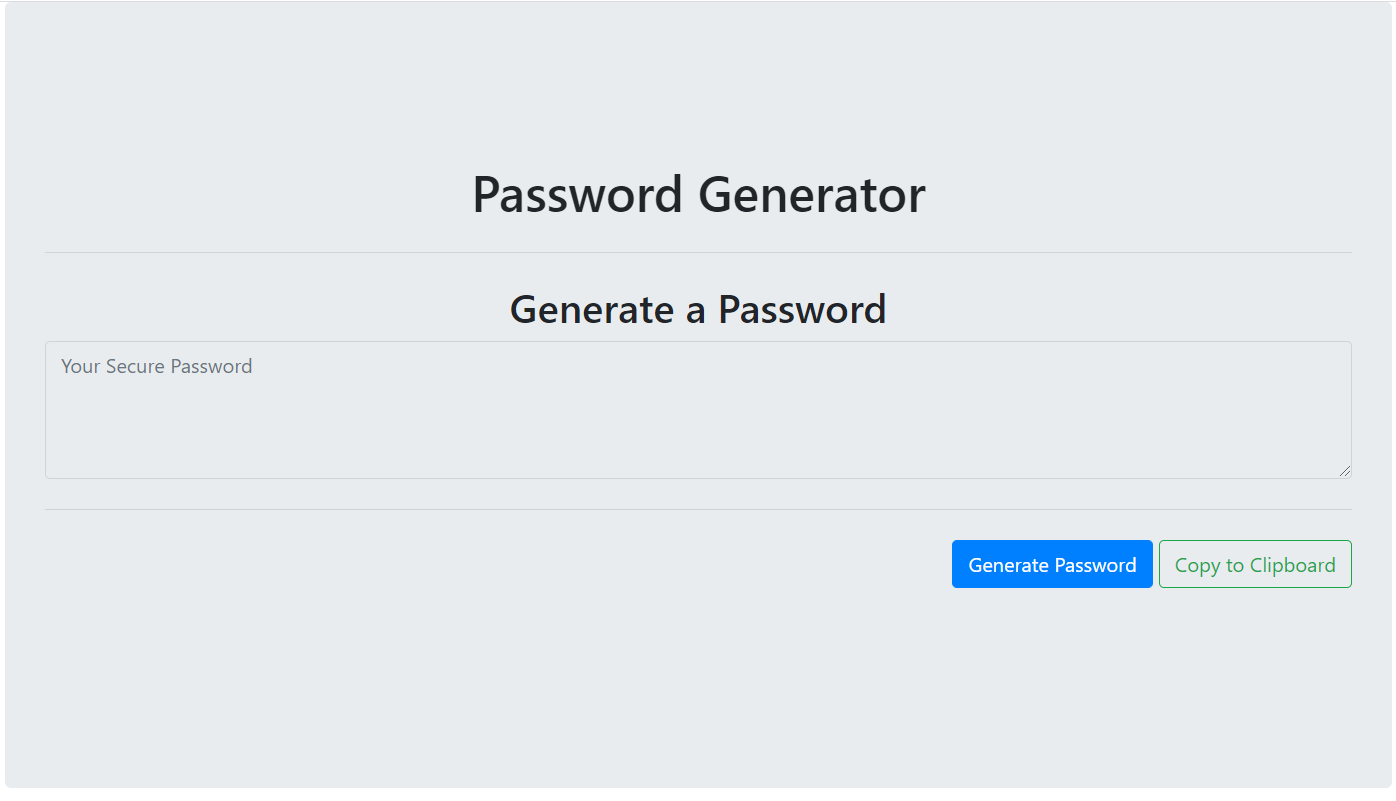
Task: Click the word Clipboard on the green button
Action: [1292, 565]
